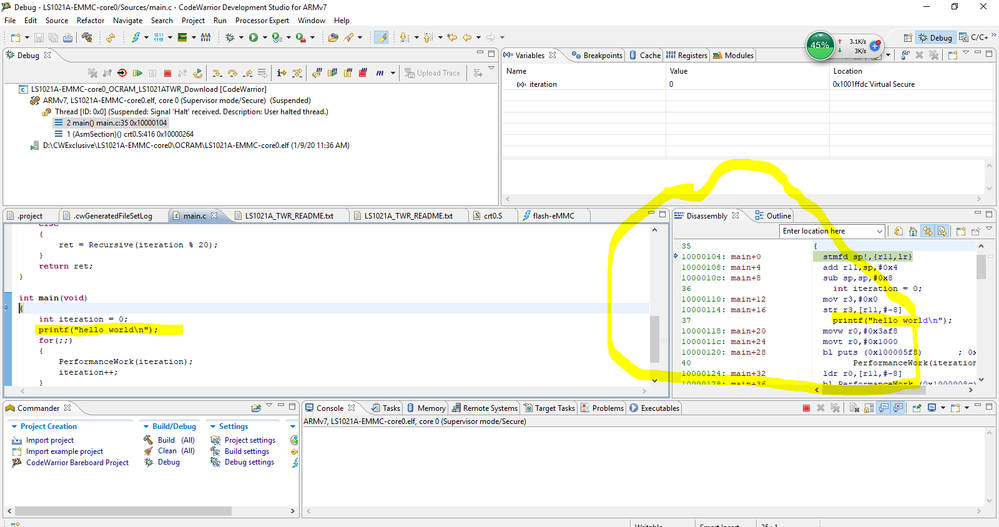This screenshot has height=527, width=999.
Task: Open the Refactor menu
Action: [x=90, y=20]
